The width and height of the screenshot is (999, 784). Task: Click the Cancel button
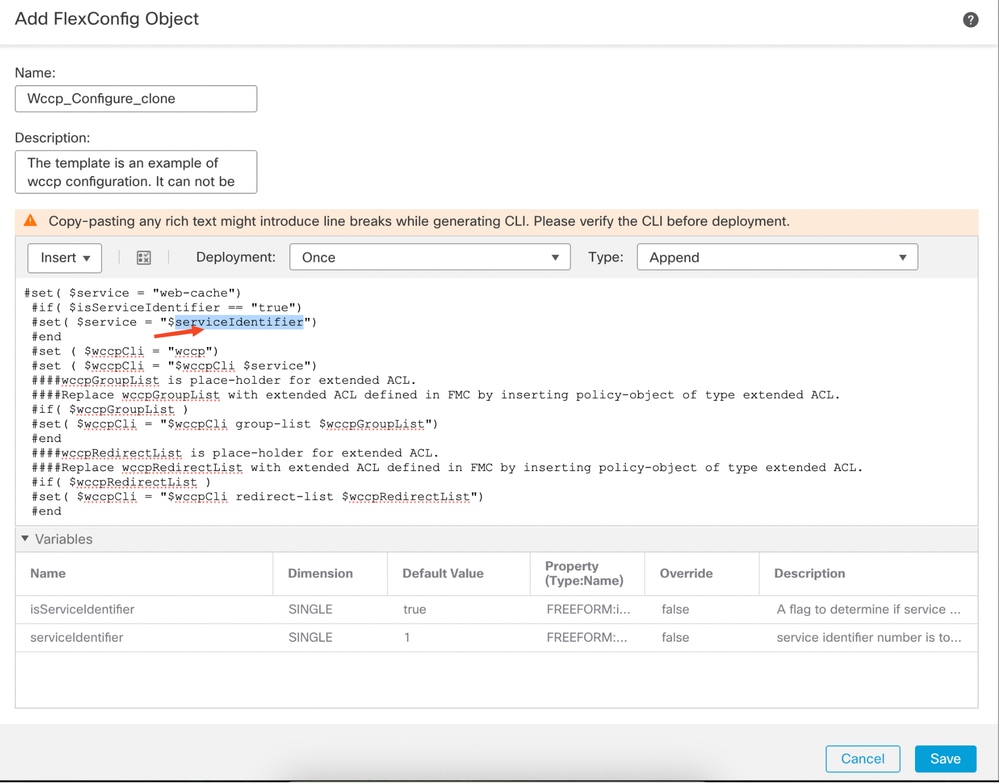(863, 759)
